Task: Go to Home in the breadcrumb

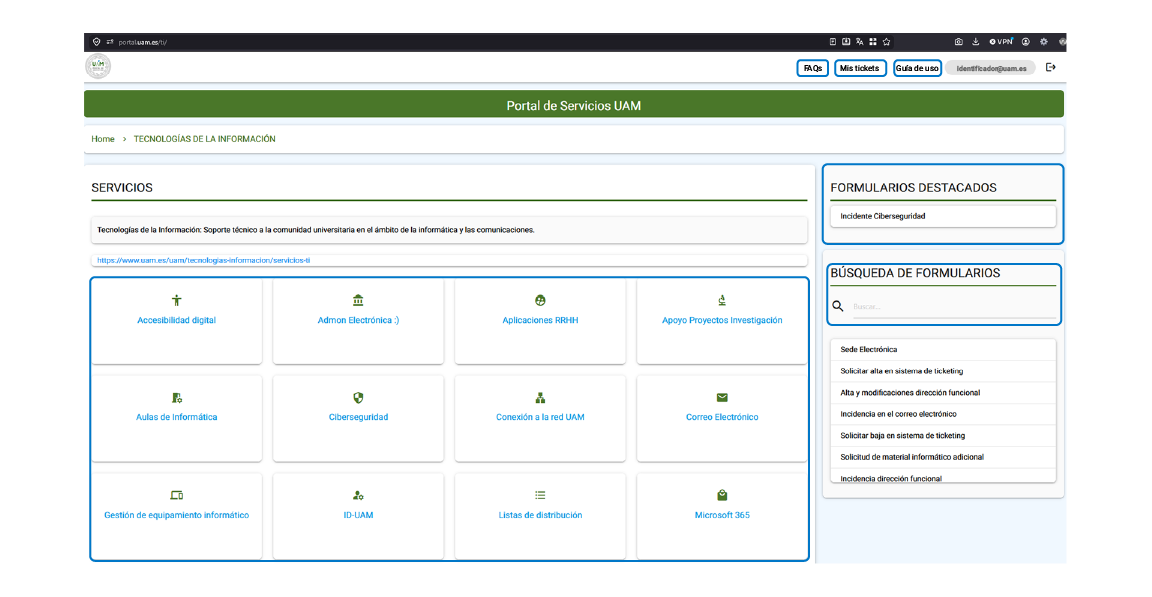Action: tap(103, 139)
